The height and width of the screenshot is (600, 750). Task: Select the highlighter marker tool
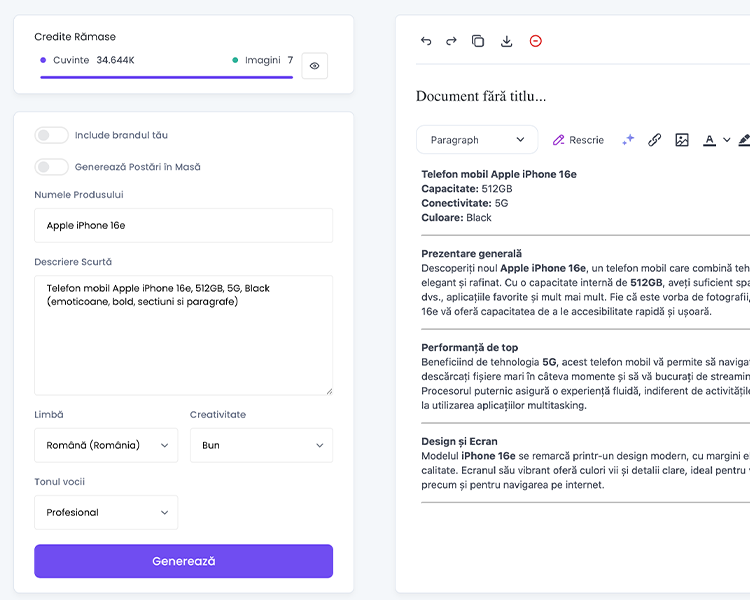[x=743, y=140]
